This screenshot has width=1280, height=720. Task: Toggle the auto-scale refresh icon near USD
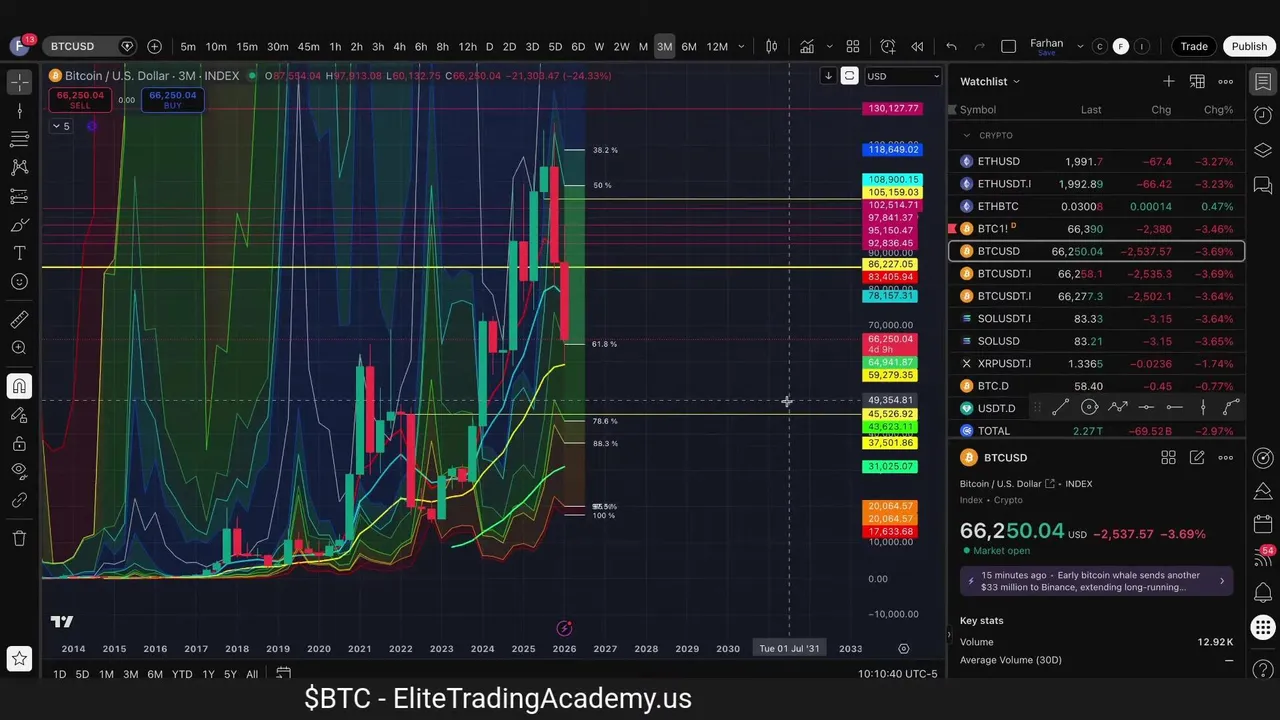click(x=849, y=76)
